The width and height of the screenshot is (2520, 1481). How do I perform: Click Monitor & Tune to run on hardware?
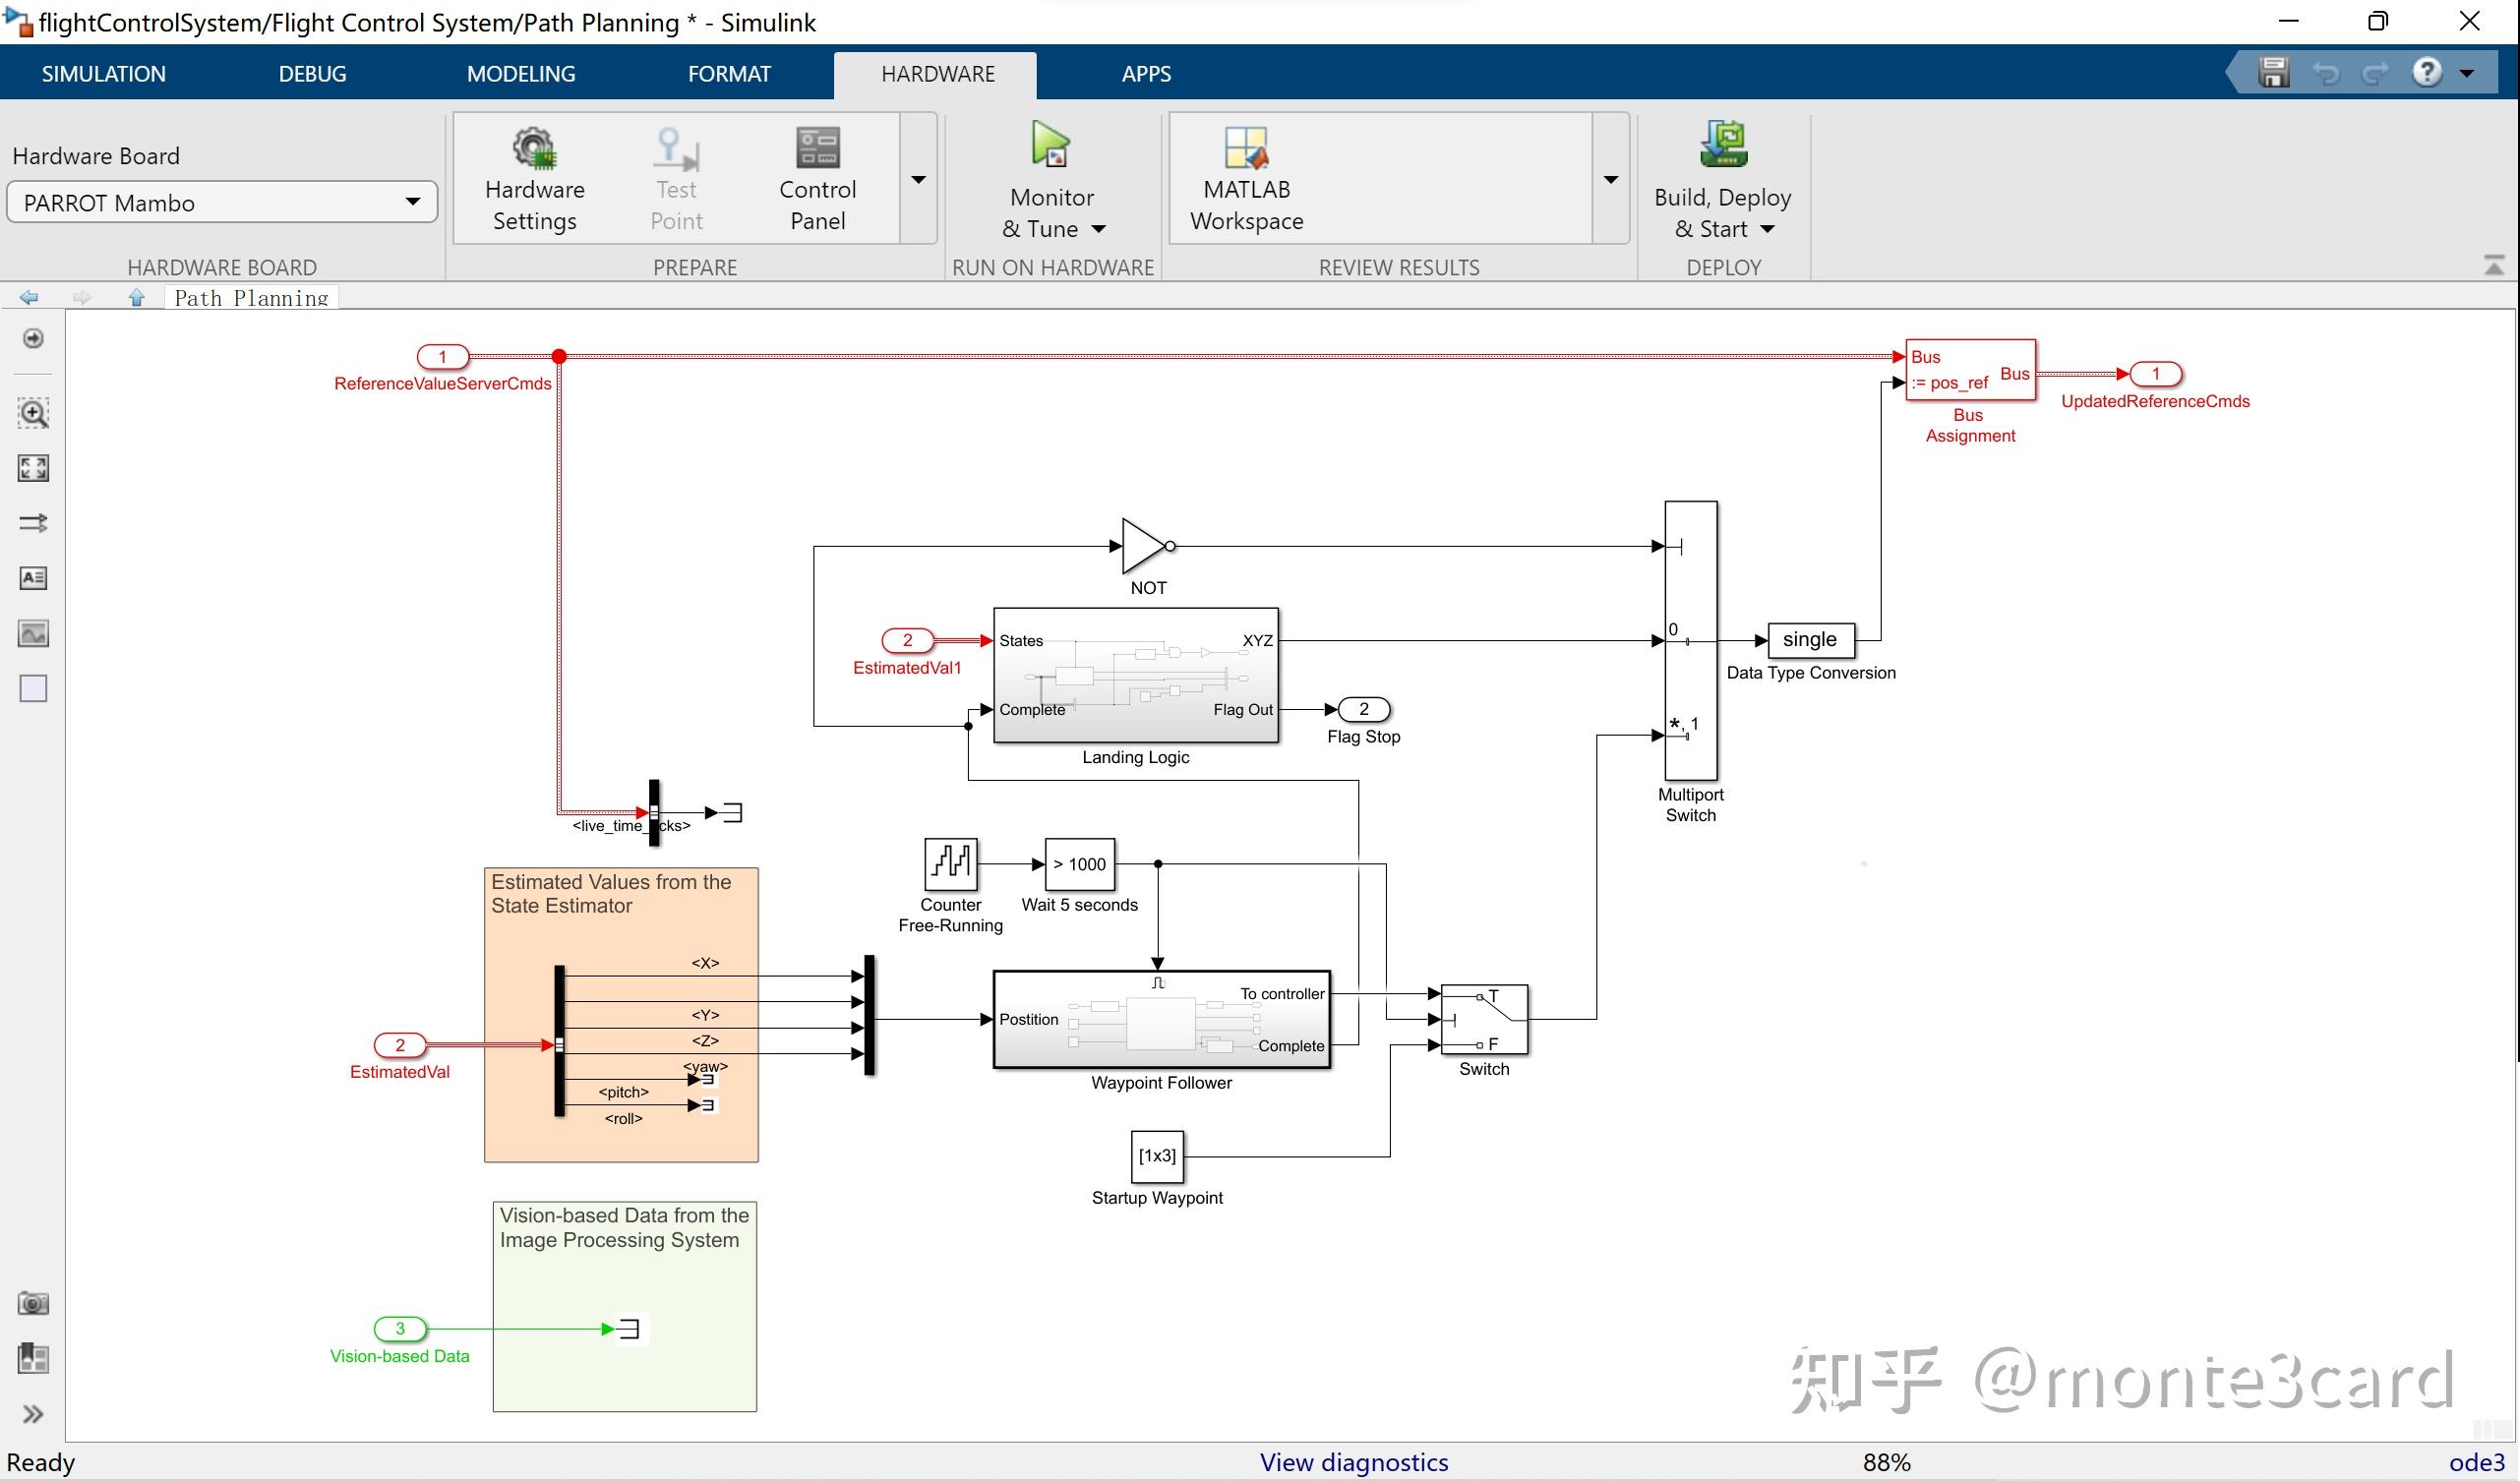(x=1050, y=180)
